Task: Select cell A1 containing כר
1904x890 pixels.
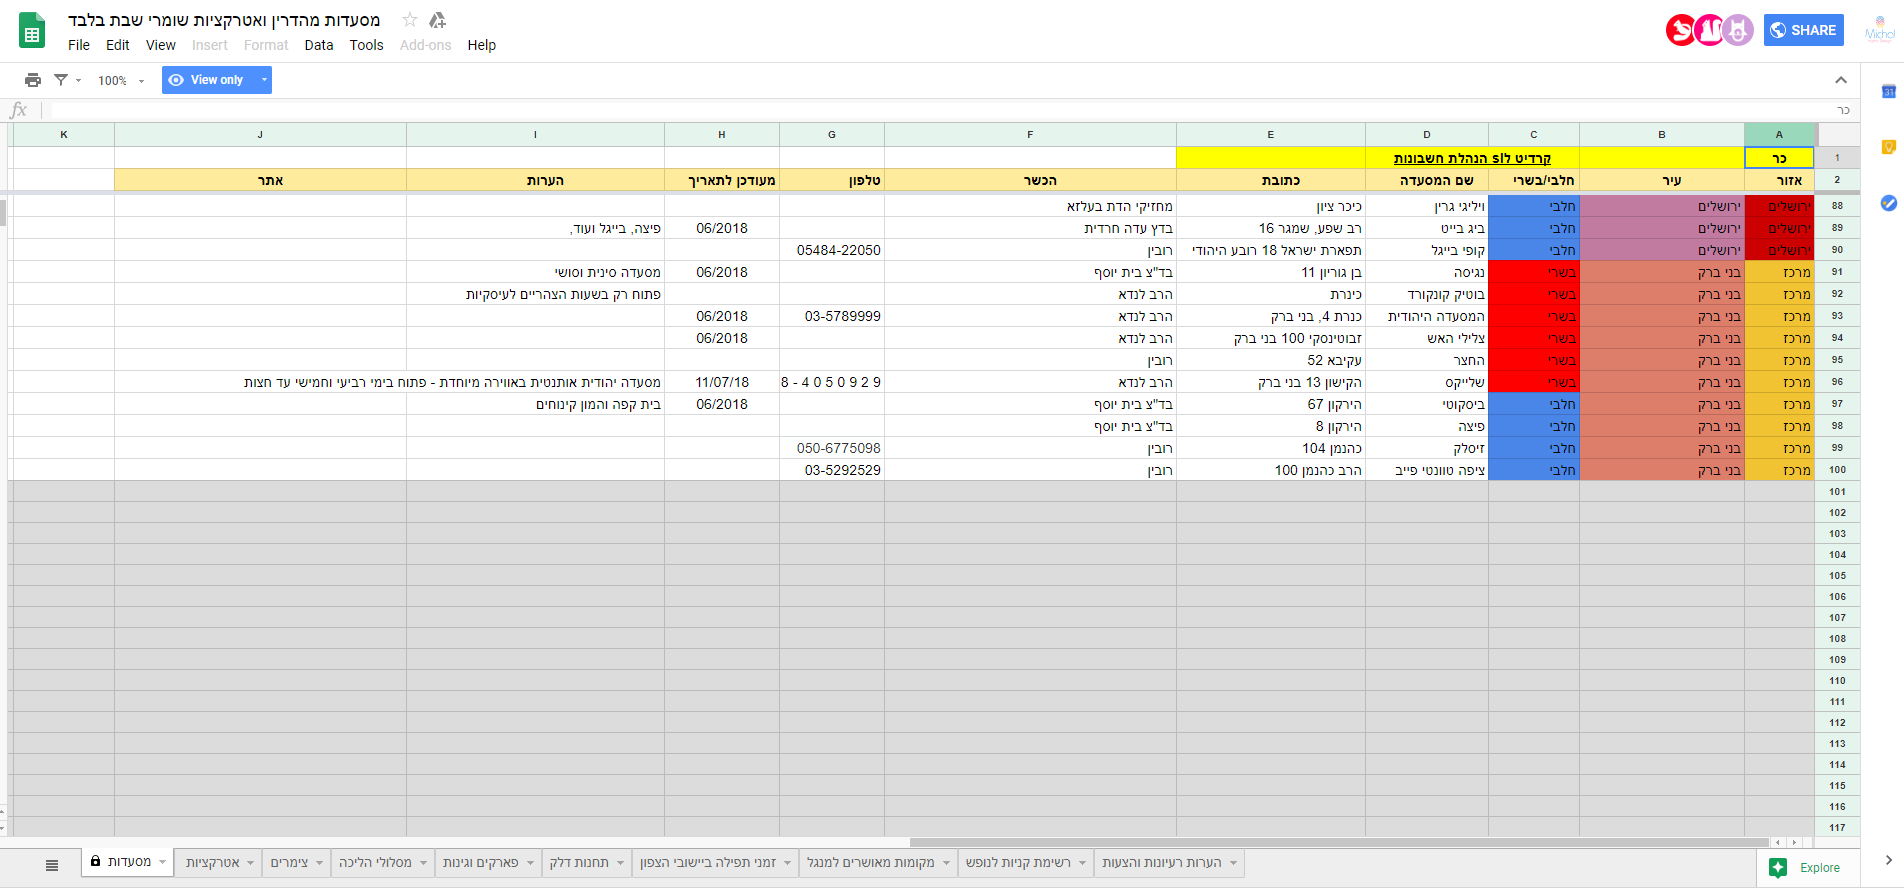Action: pyautogui.click(x=1779, y=158)
